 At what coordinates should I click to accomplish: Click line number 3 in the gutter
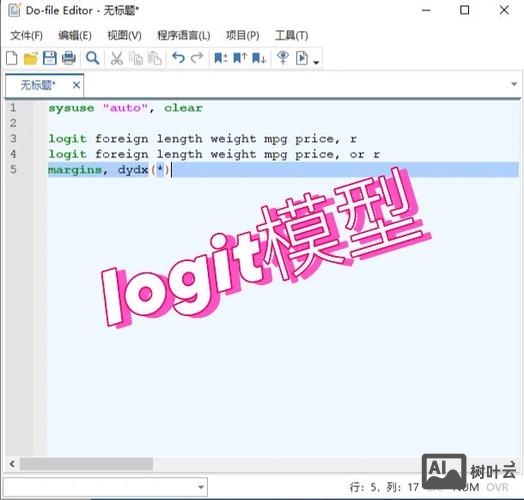(13, 138)
